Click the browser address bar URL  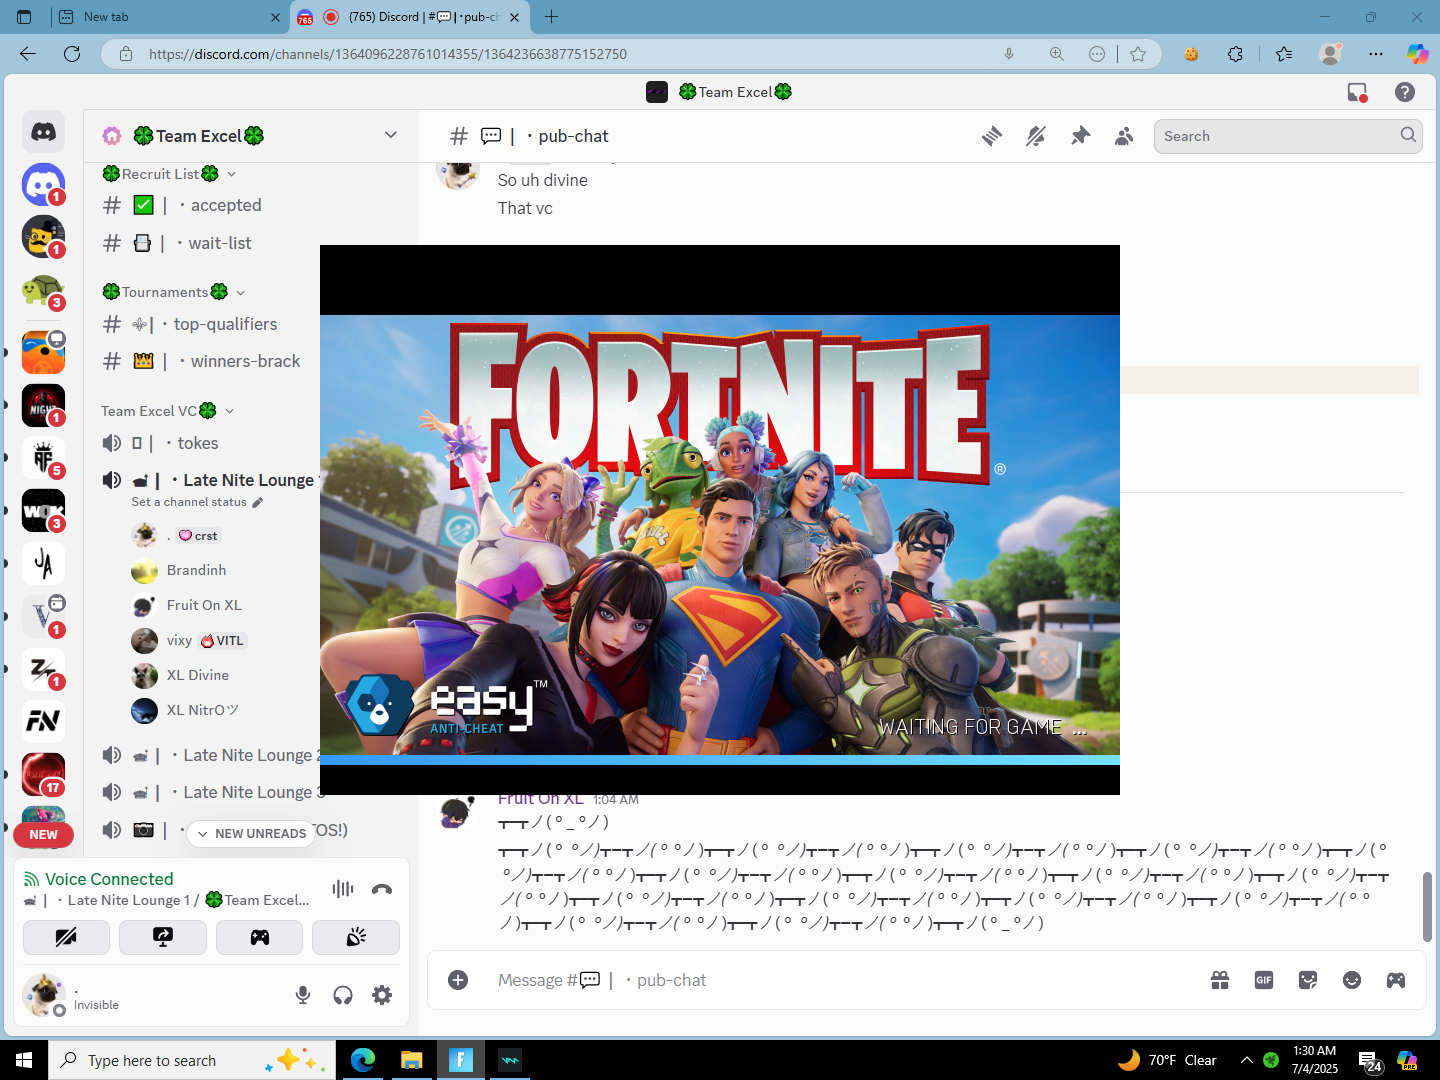tap(388, 54)
